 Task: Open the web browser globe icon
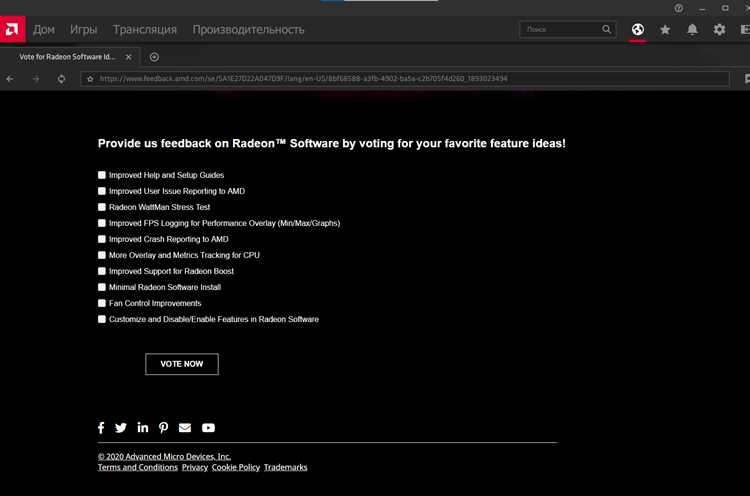click(x=638, y=30)
